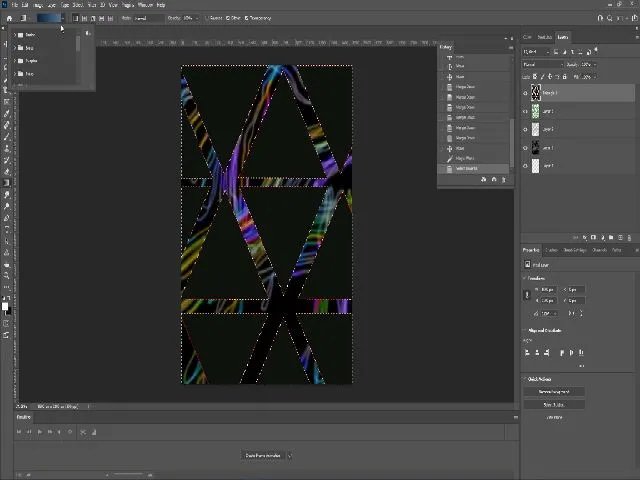Collapse the Transform section in Properties
Viewport: 640px width, 480px height.
coord(524,278)
